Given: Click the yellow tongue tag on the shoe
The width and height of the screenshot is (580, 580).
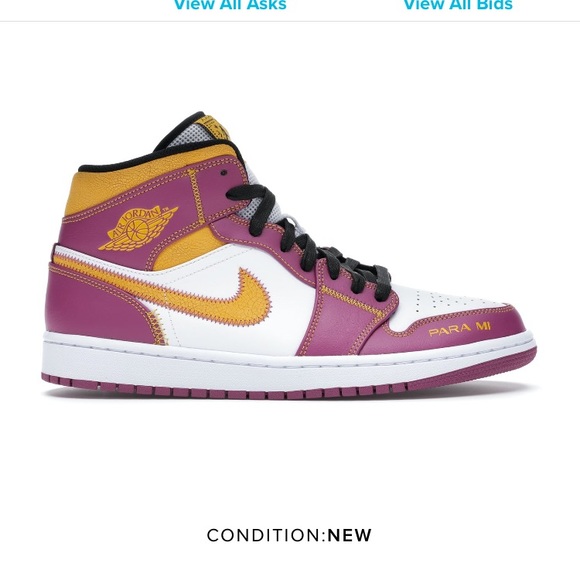Looking at the screenshot, I should (x=215, y=128).
